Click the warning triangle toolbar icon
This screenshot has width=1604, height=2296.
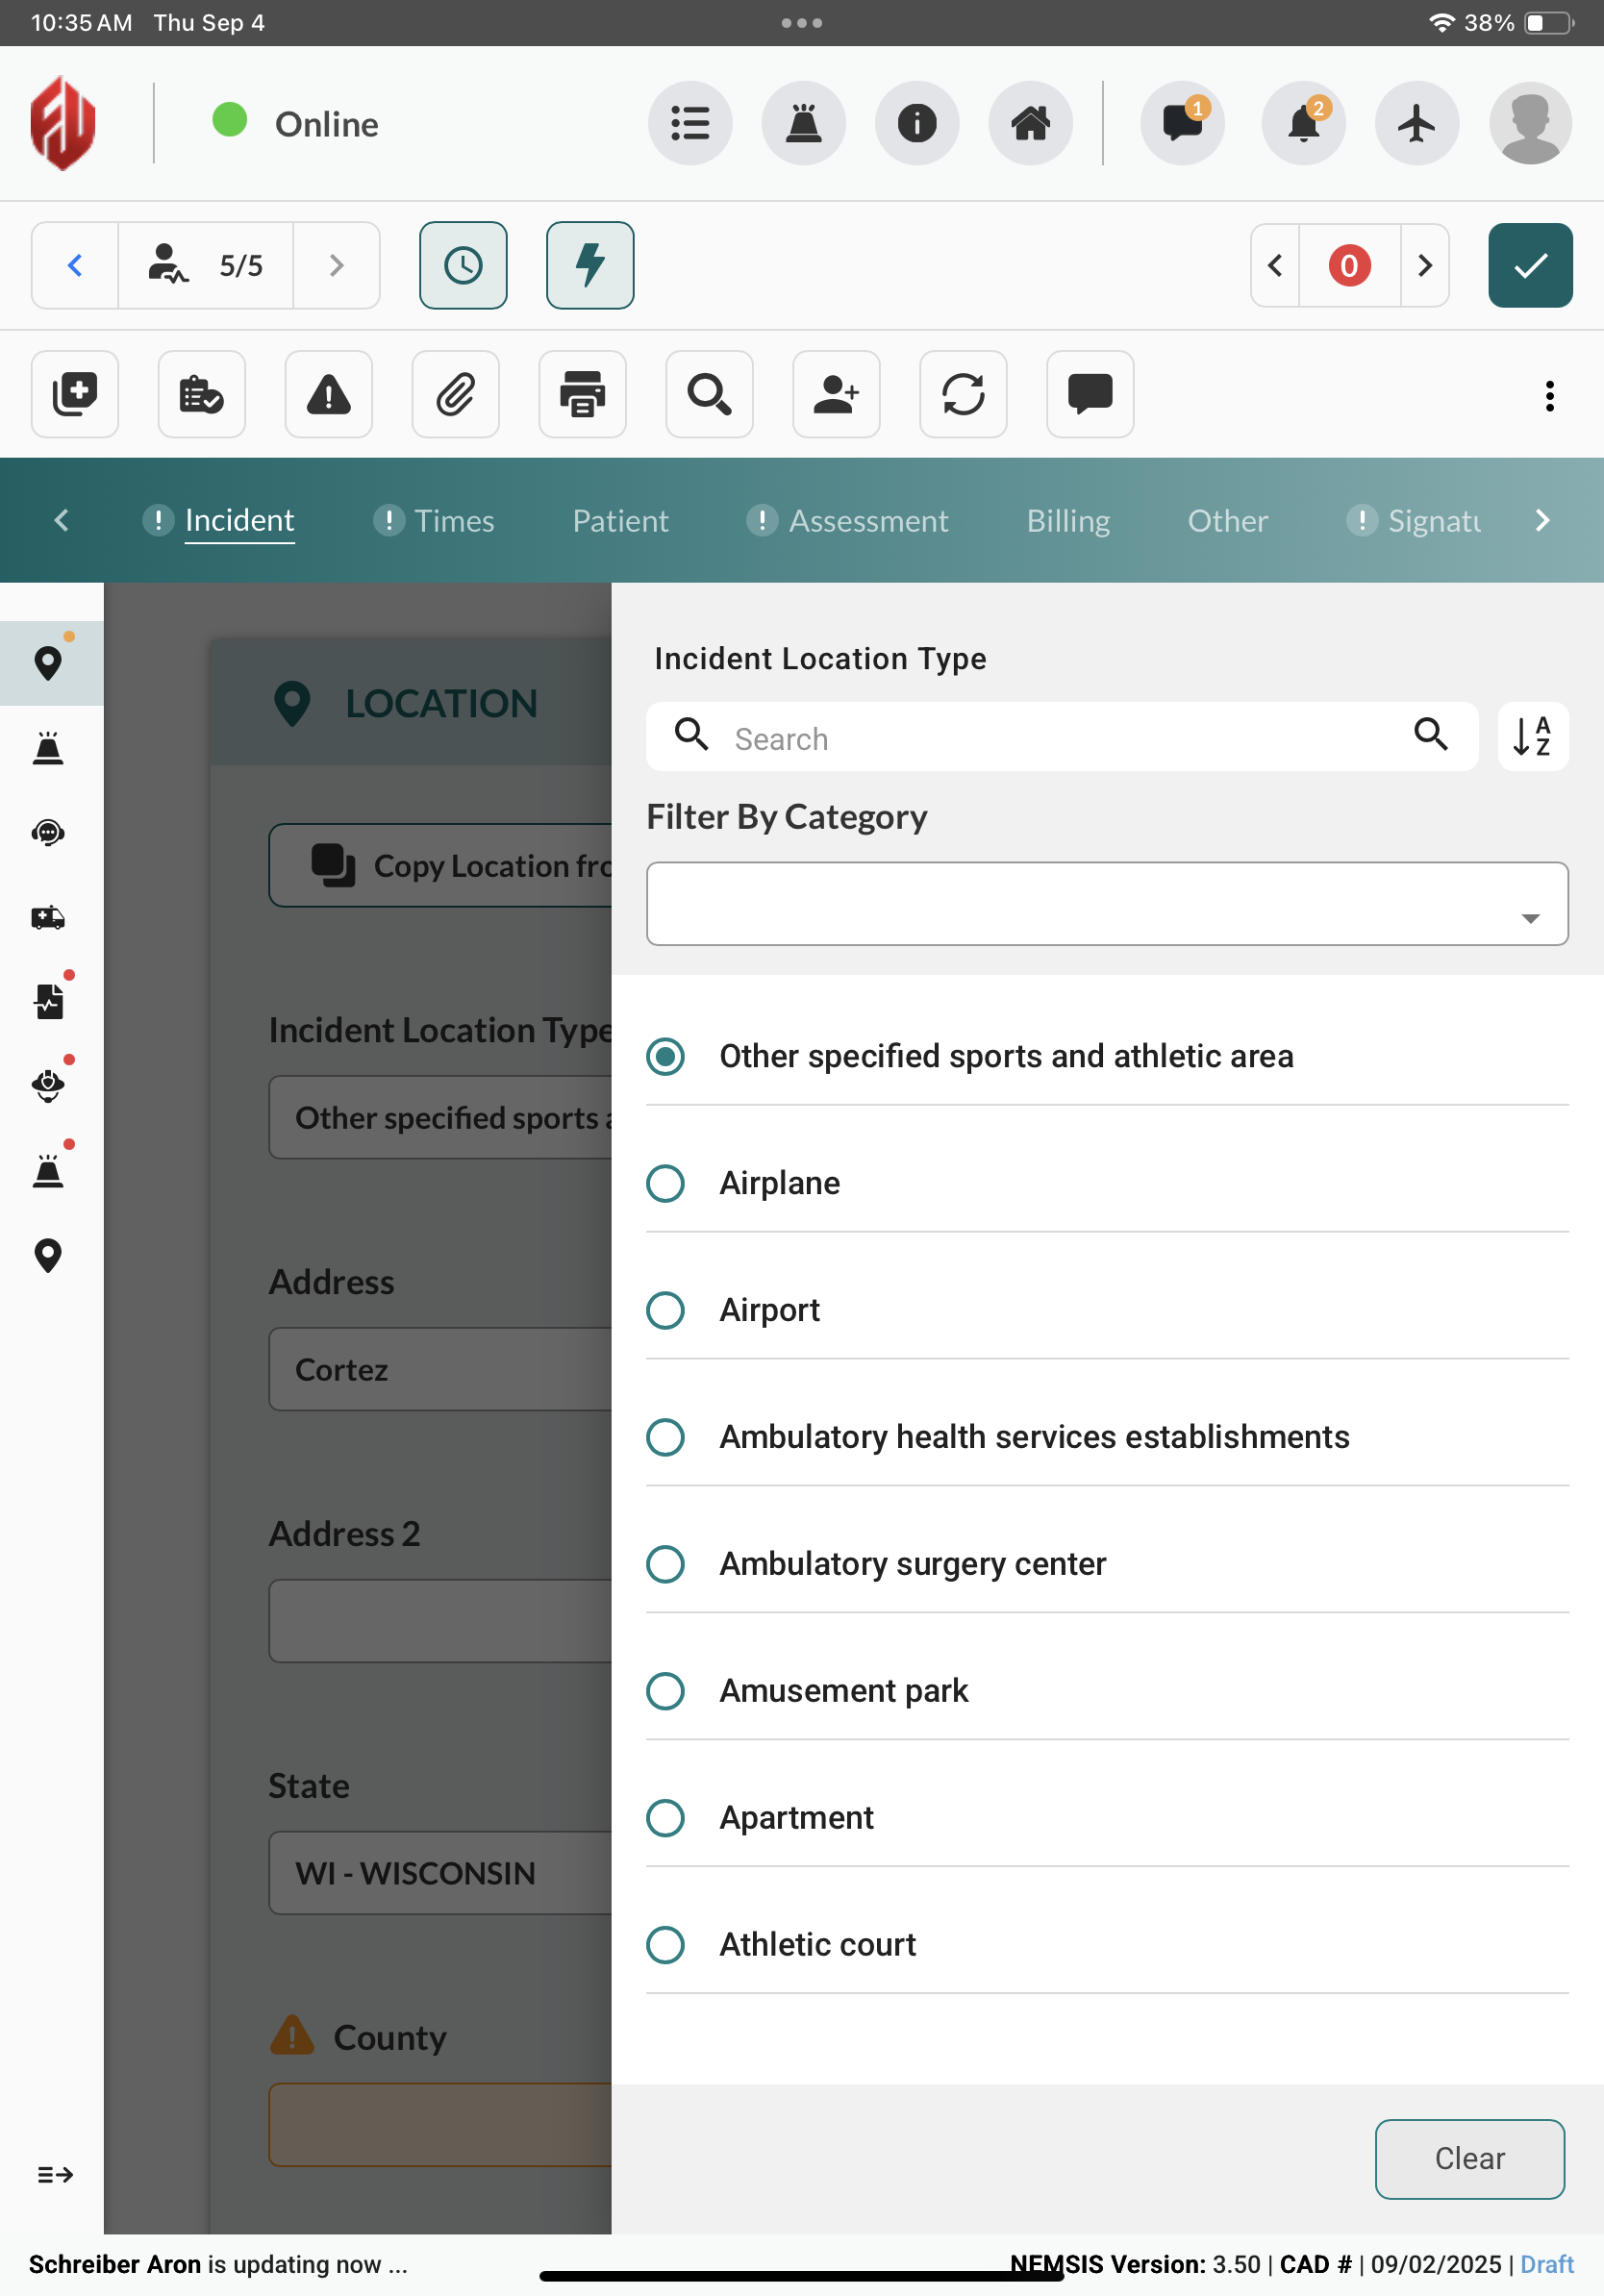point(328,394)
